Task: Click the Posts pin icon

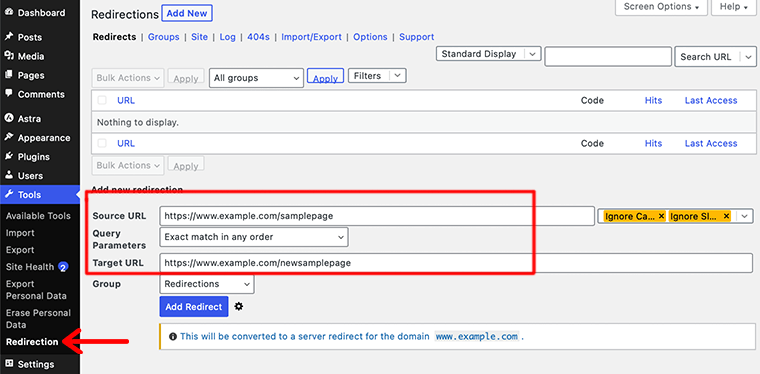Action: point(9,37)
